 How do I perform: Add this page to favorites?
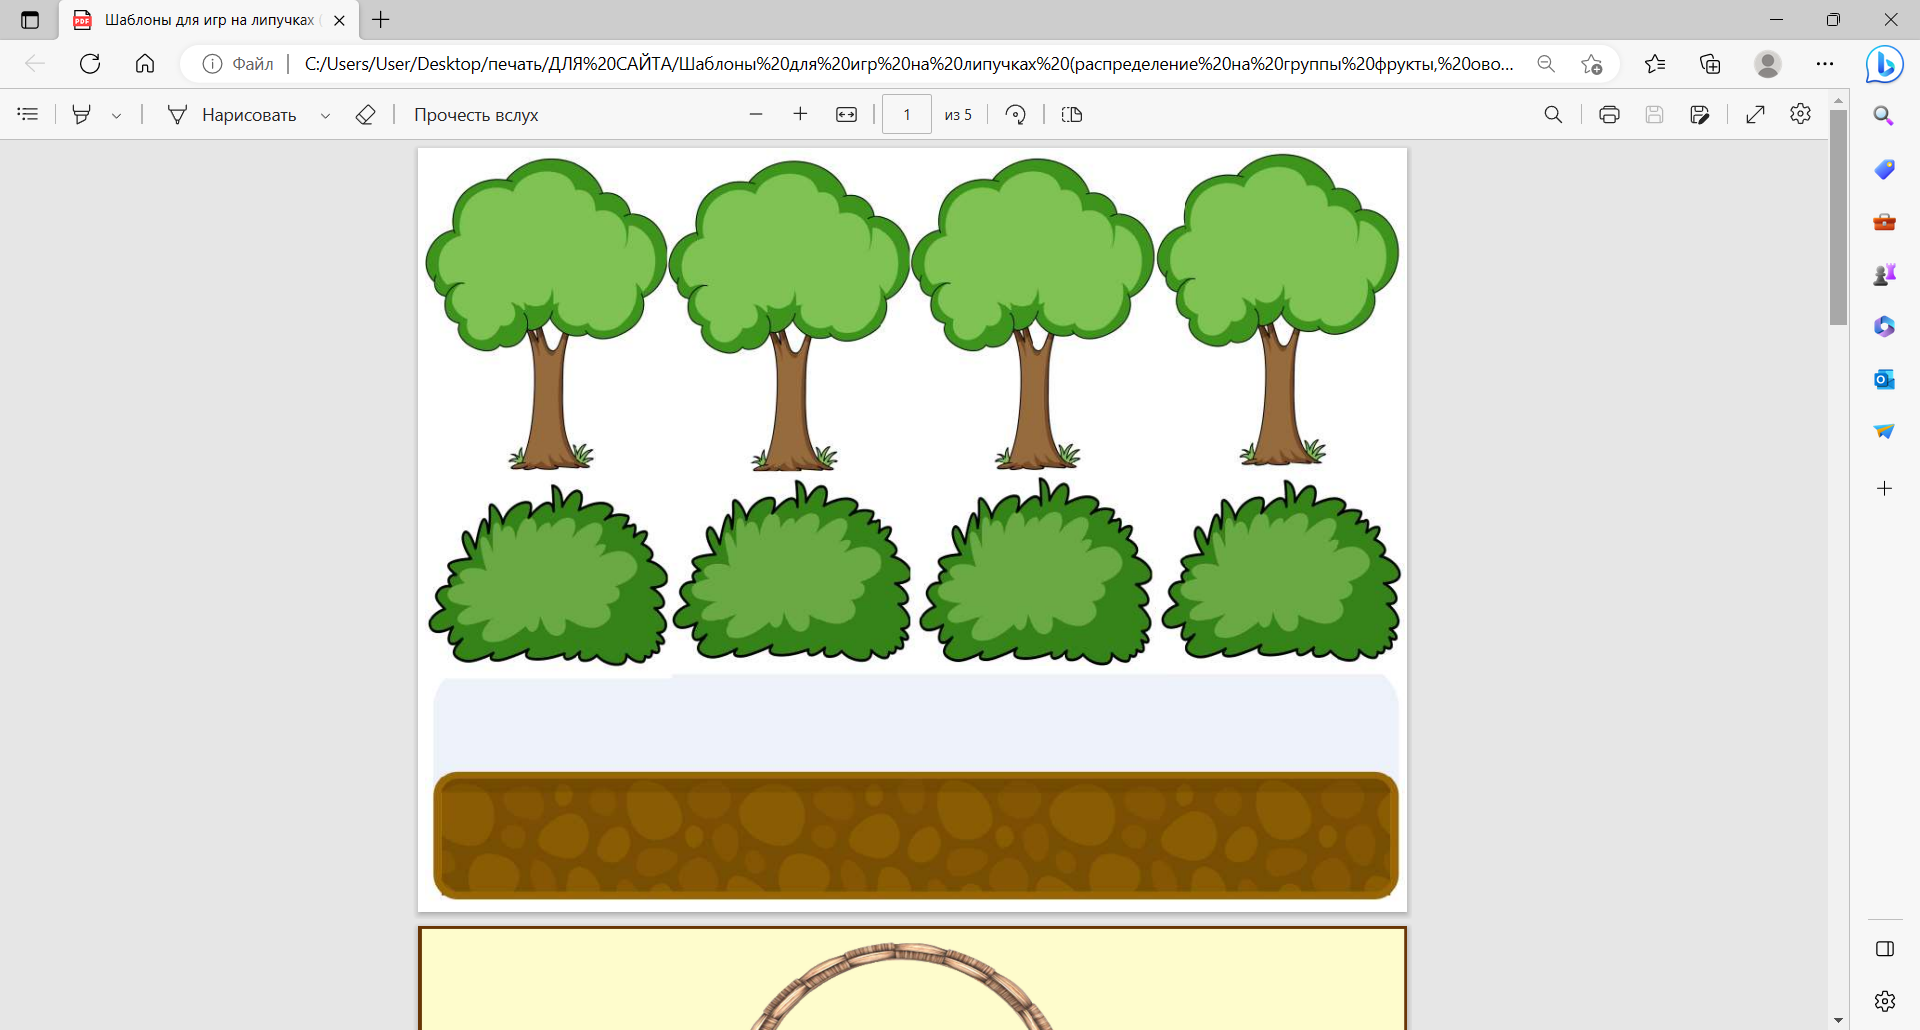1592,64
